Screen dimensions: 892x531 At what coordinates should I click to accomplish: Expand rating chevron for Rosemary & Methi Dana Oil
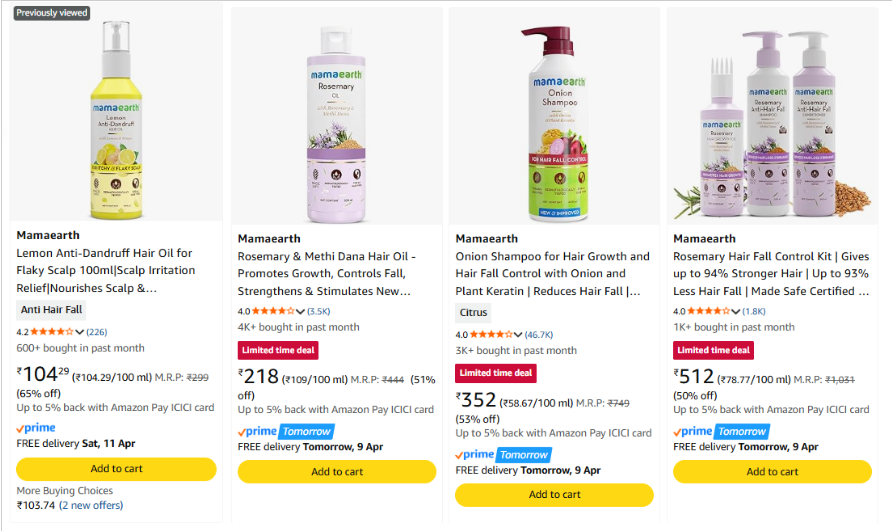pyautogui.click(x=301, y=312)
